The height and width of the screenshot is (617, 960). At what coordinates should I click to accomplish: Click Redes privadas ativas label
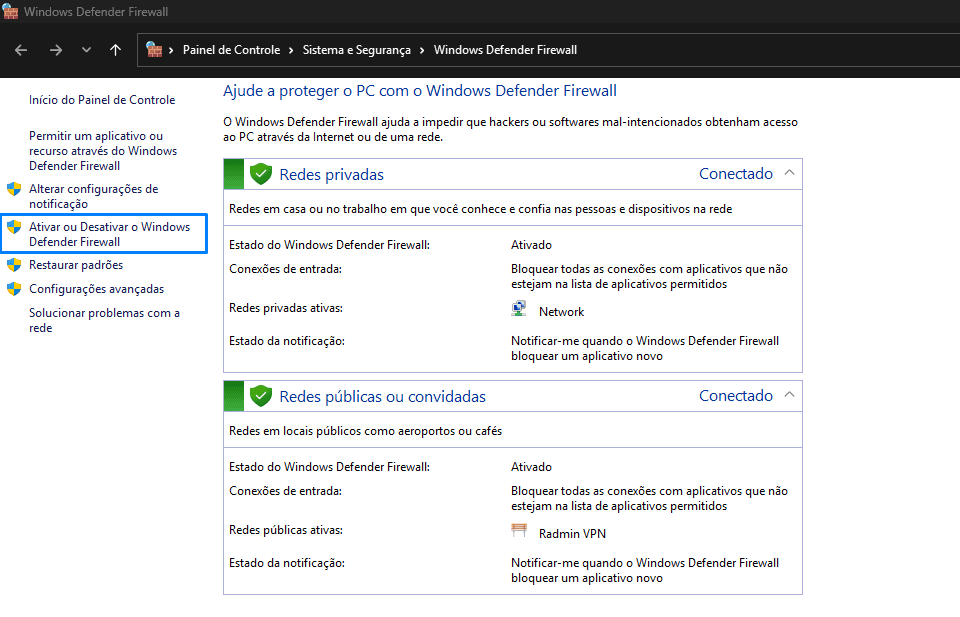point(286,308)
